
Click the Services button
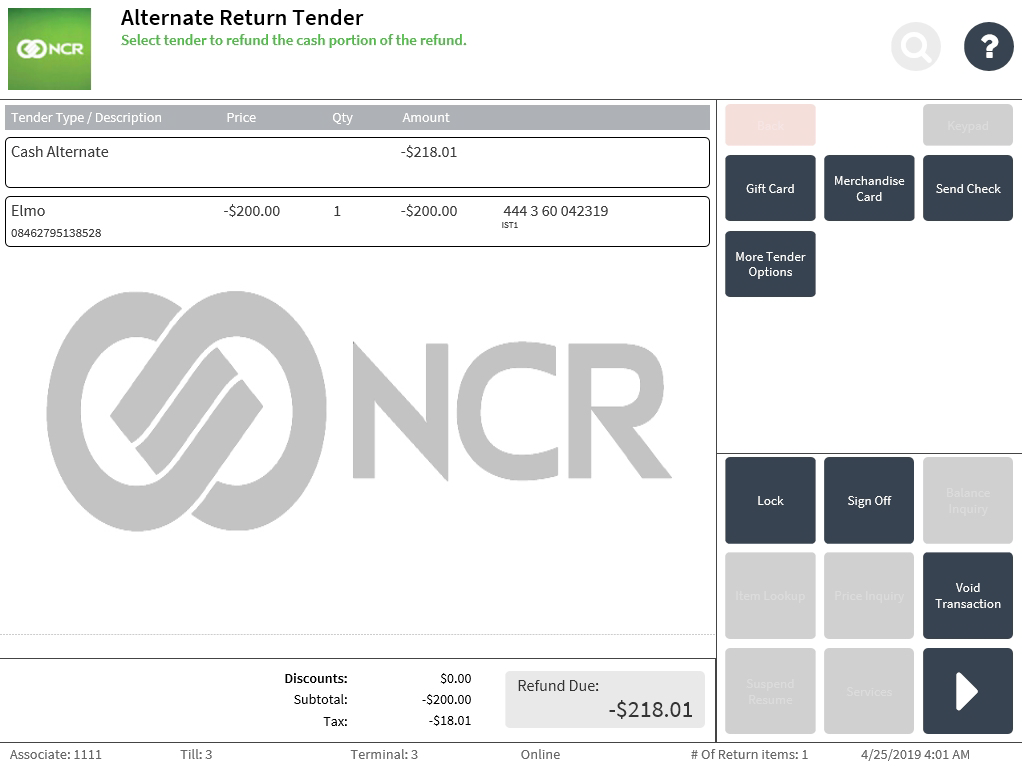click(869, 691)
